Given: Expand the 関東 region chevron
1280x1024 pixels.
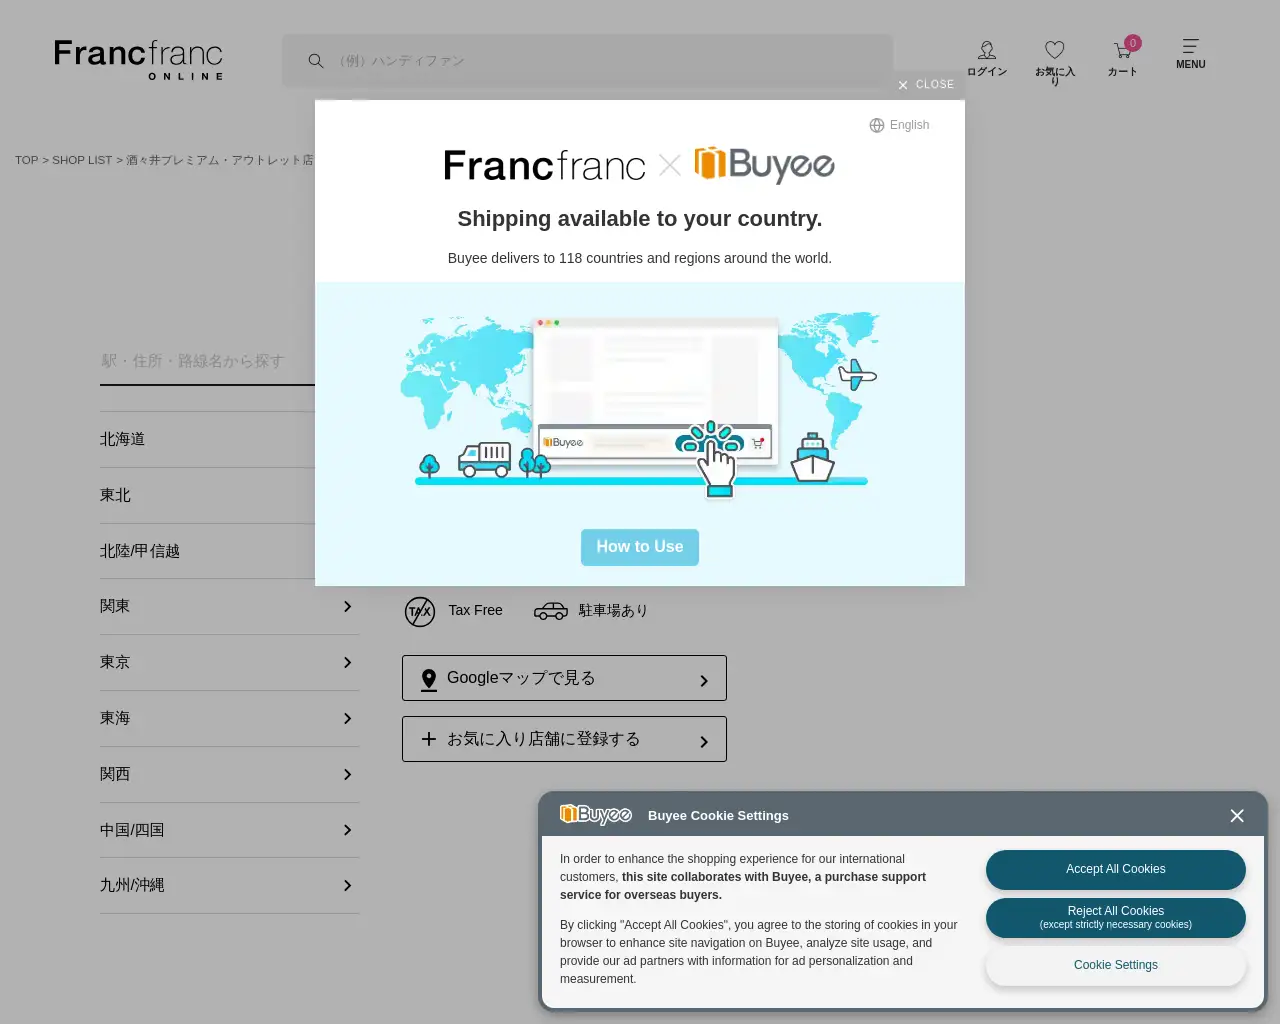Looking at the screenshot, I should click(347, 607).
